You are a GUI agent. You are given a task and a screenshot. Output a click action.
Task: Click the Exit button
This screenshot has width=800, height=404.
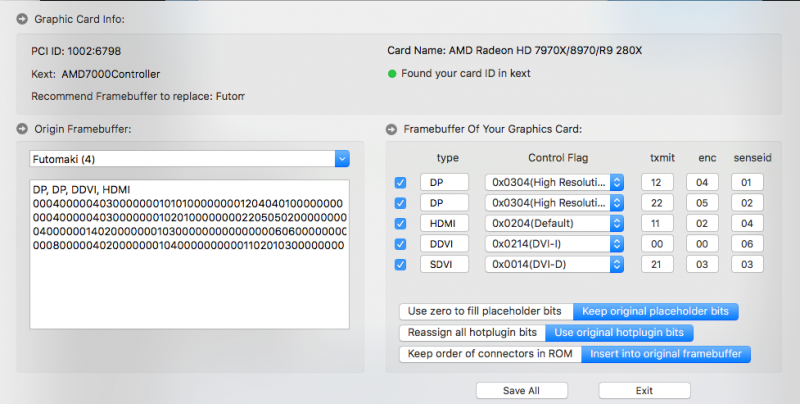tap(644, 390)
